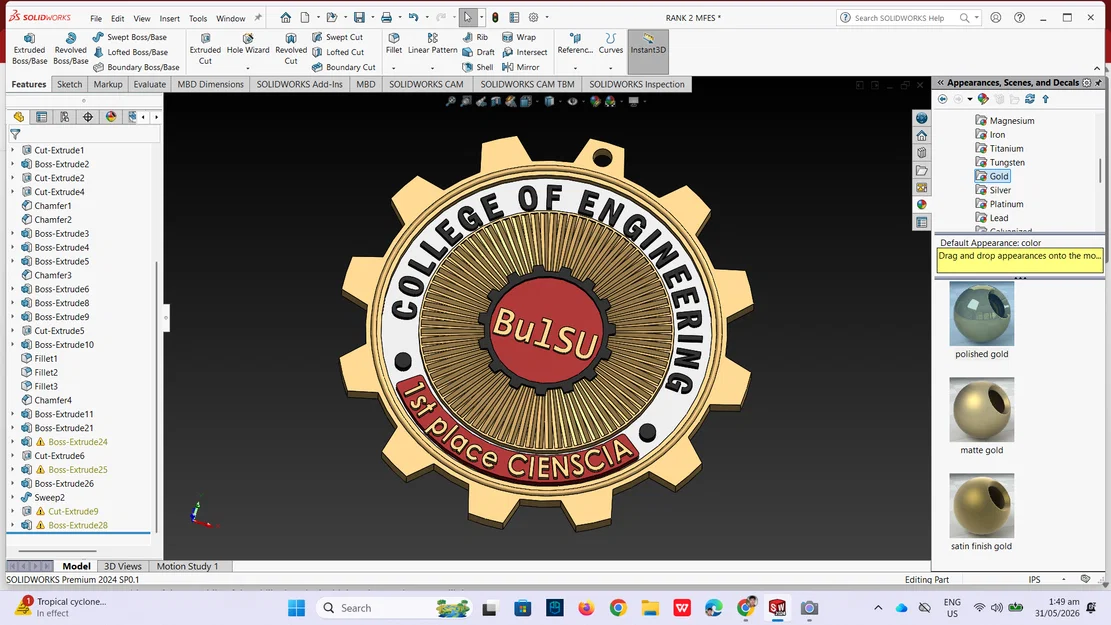Switch to the 3D Views tab
Image resolution: width=1111 pixels, height=625 pixels.
tap(123, 566)
